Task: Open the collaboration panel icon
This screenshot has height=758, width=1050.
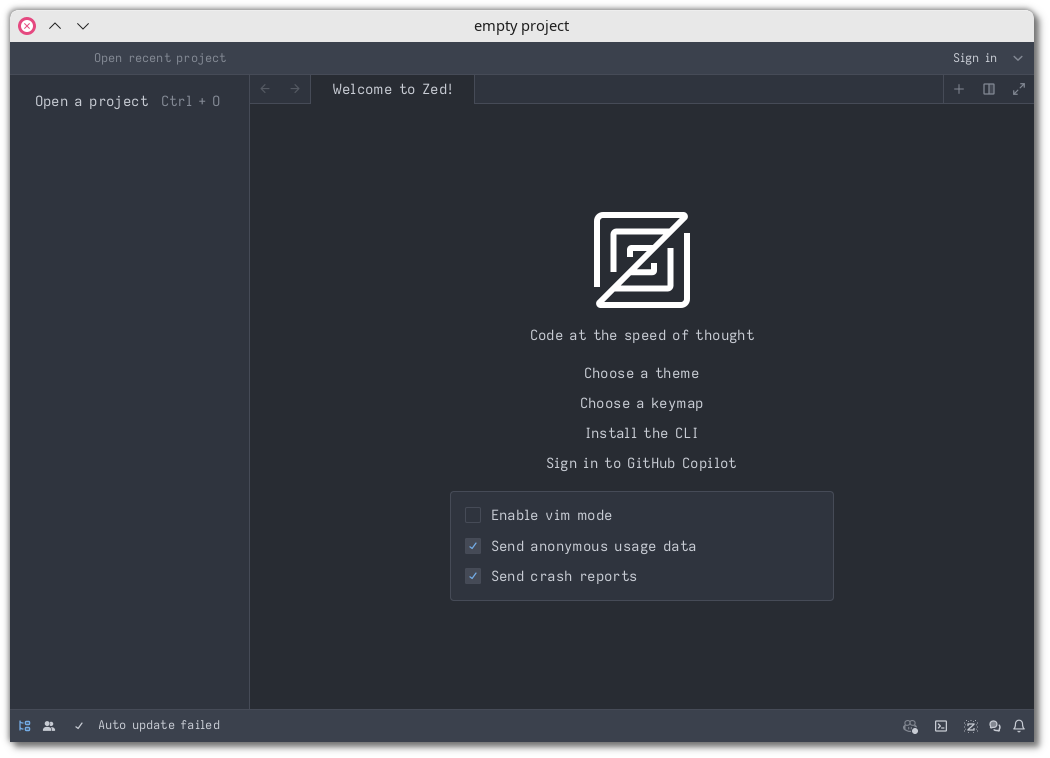Action: click(49, 726)
